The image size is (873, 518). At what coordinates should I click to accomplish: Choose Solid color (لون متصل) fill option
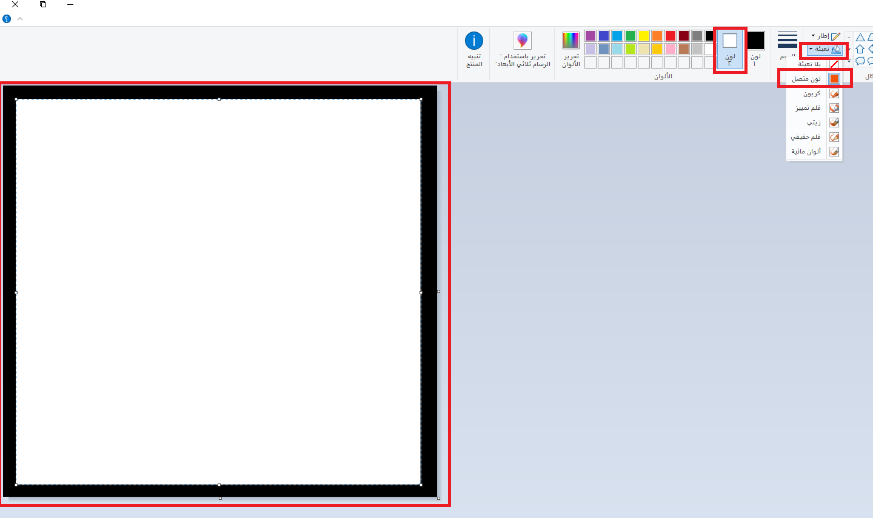(x=814, y=79)
